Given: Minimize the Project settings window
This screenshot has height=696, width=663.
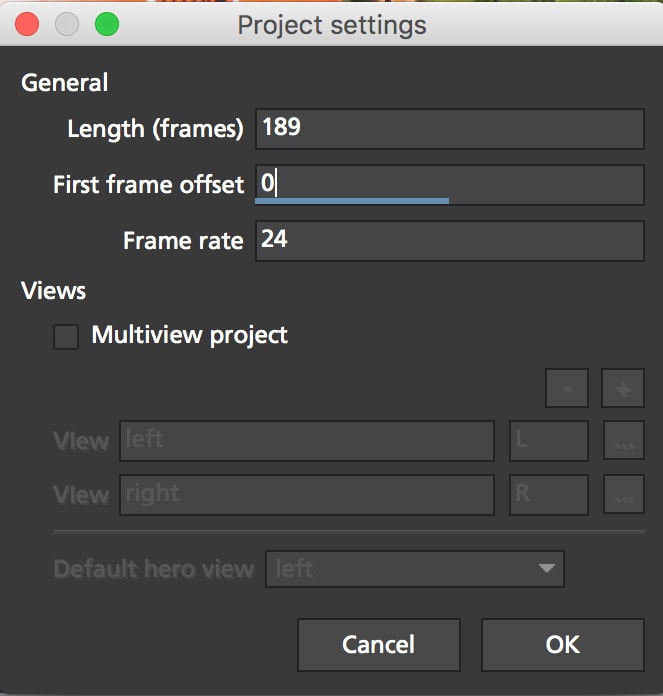Looking at the screenshot, I should tap(66, 24).
